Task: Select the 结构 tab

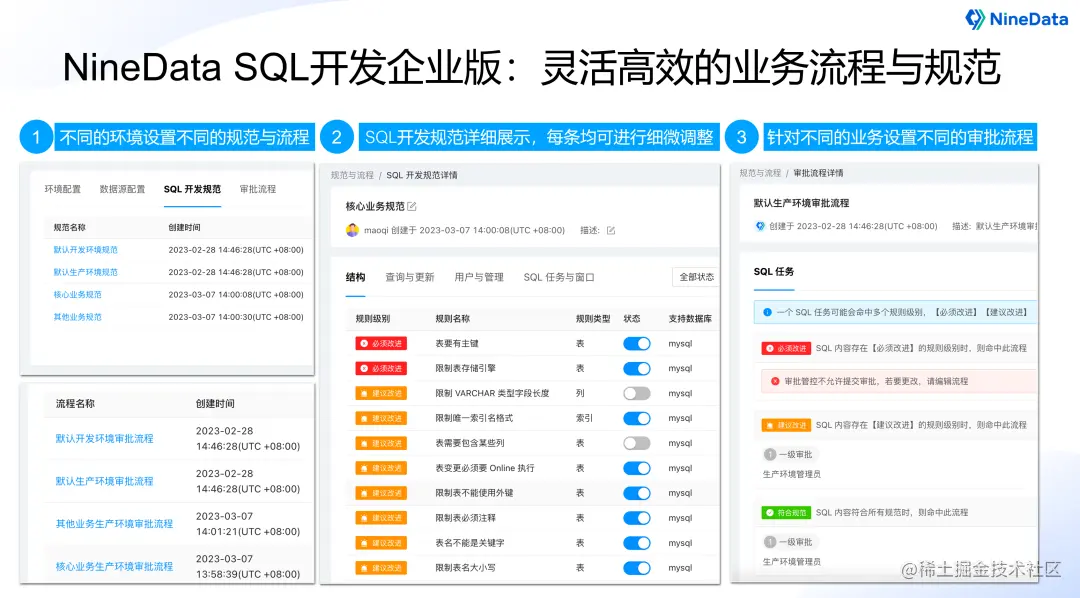Action: pos(355,277)
